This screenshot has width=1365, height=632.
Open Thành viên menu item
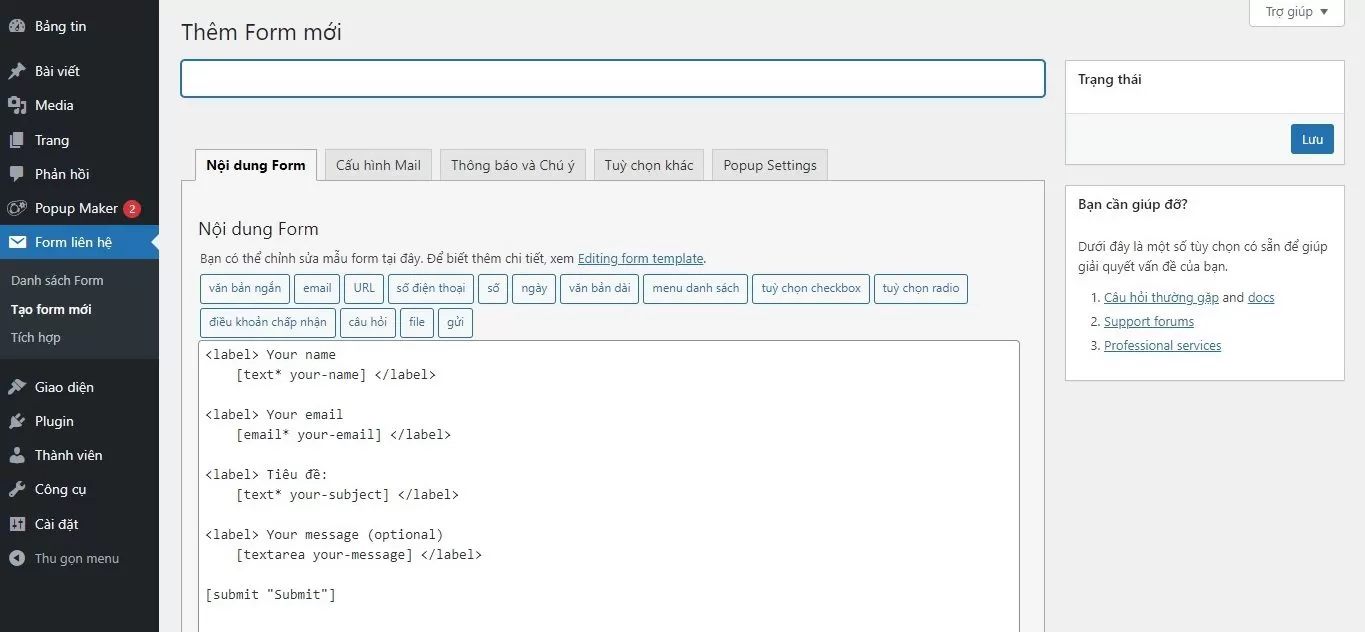tap(79, 455)
